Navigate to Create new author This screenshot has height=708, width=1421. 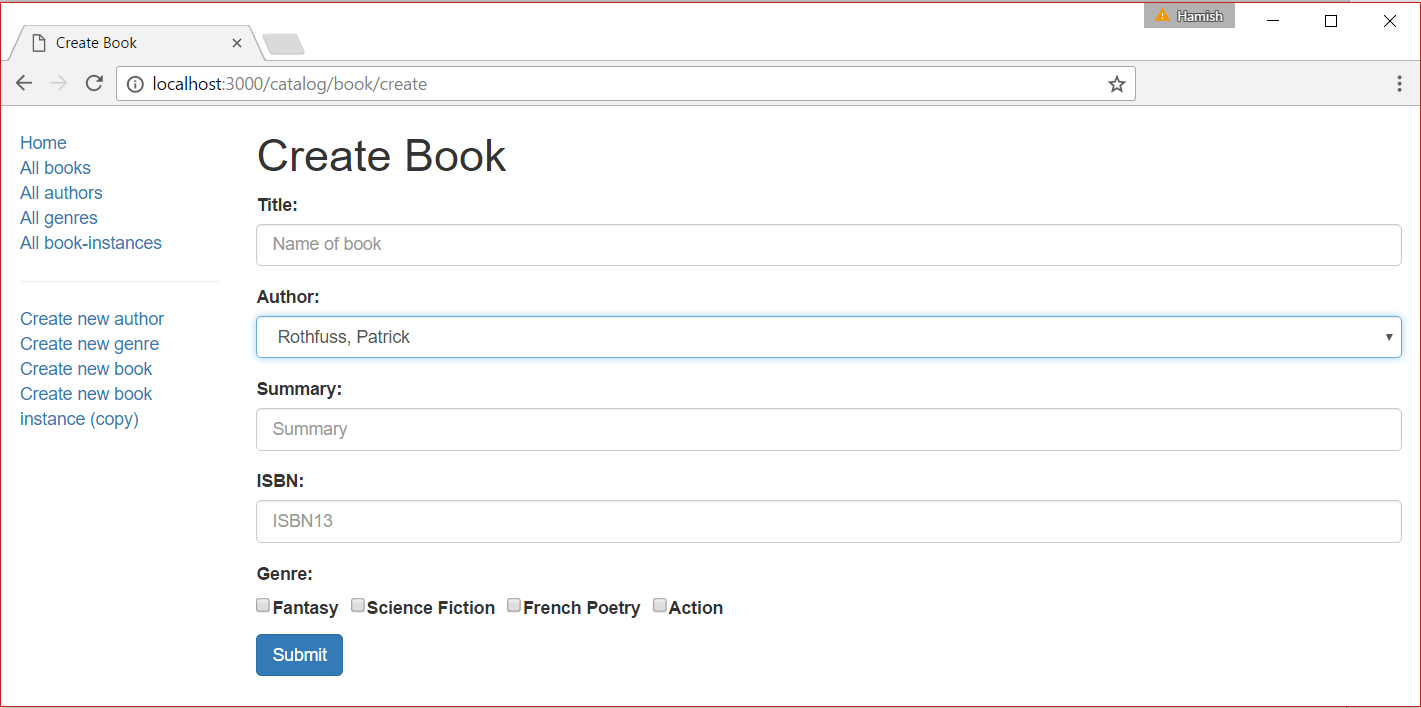tap(92, 318)
